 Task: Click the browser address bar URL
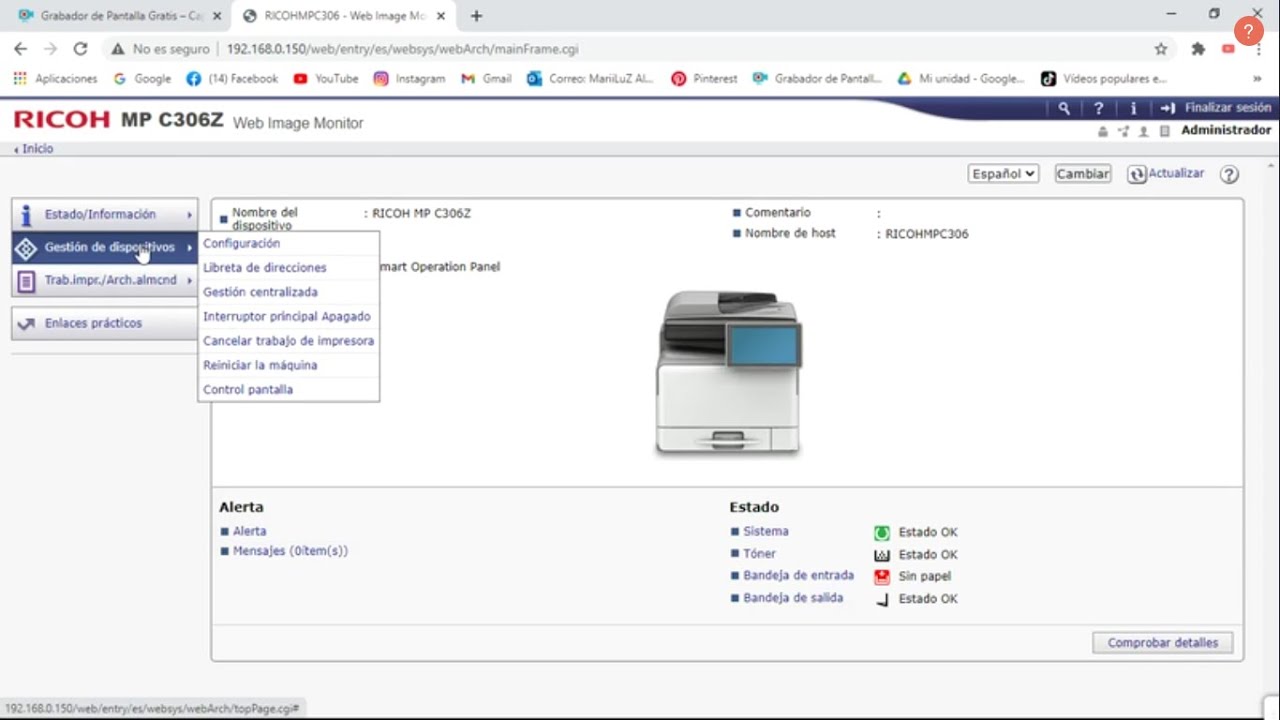click(402, 49)
